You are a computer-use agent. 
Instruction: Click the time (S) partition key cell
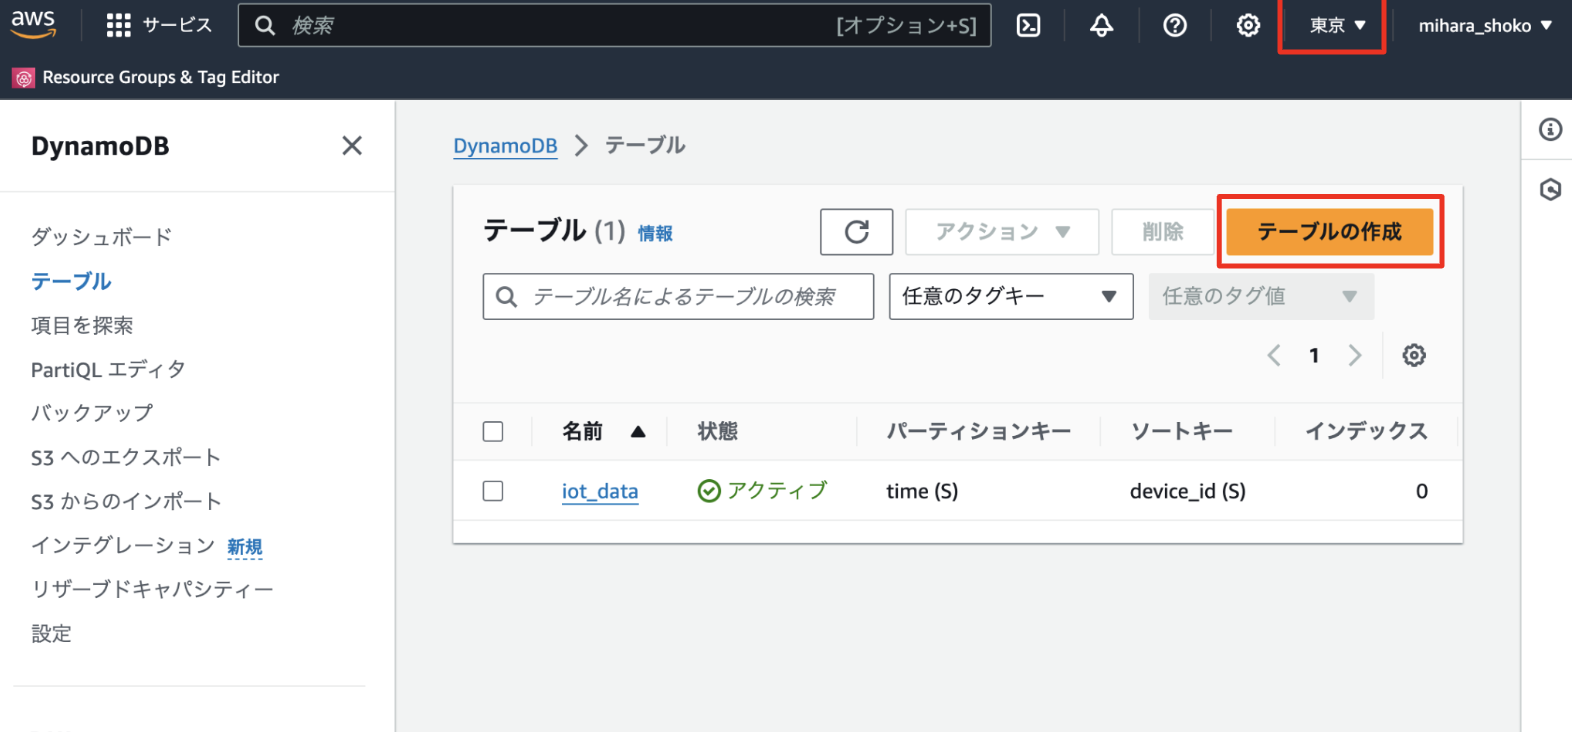(x=922, y=491)
